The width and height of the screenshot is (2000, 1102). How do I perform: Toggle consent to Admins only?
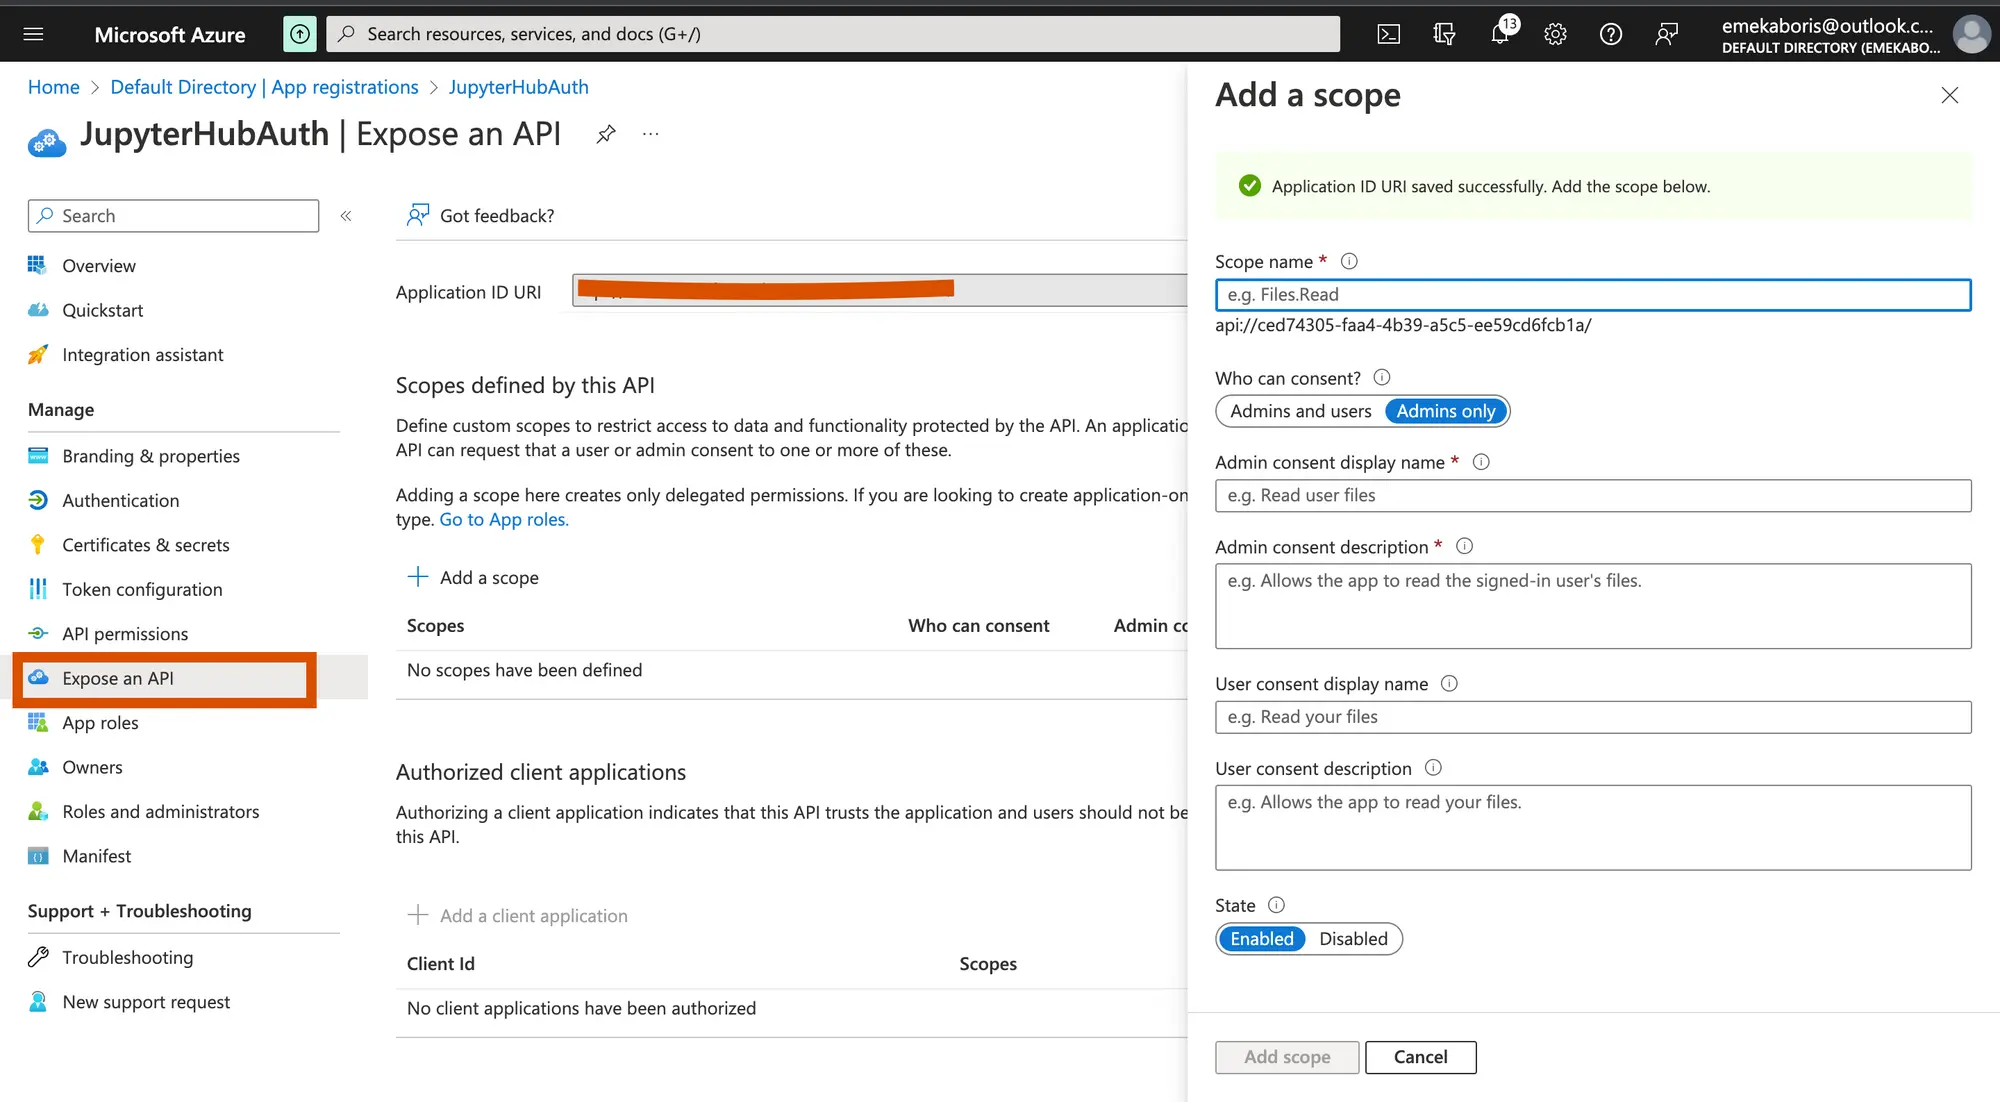(x=1444, y=410)
